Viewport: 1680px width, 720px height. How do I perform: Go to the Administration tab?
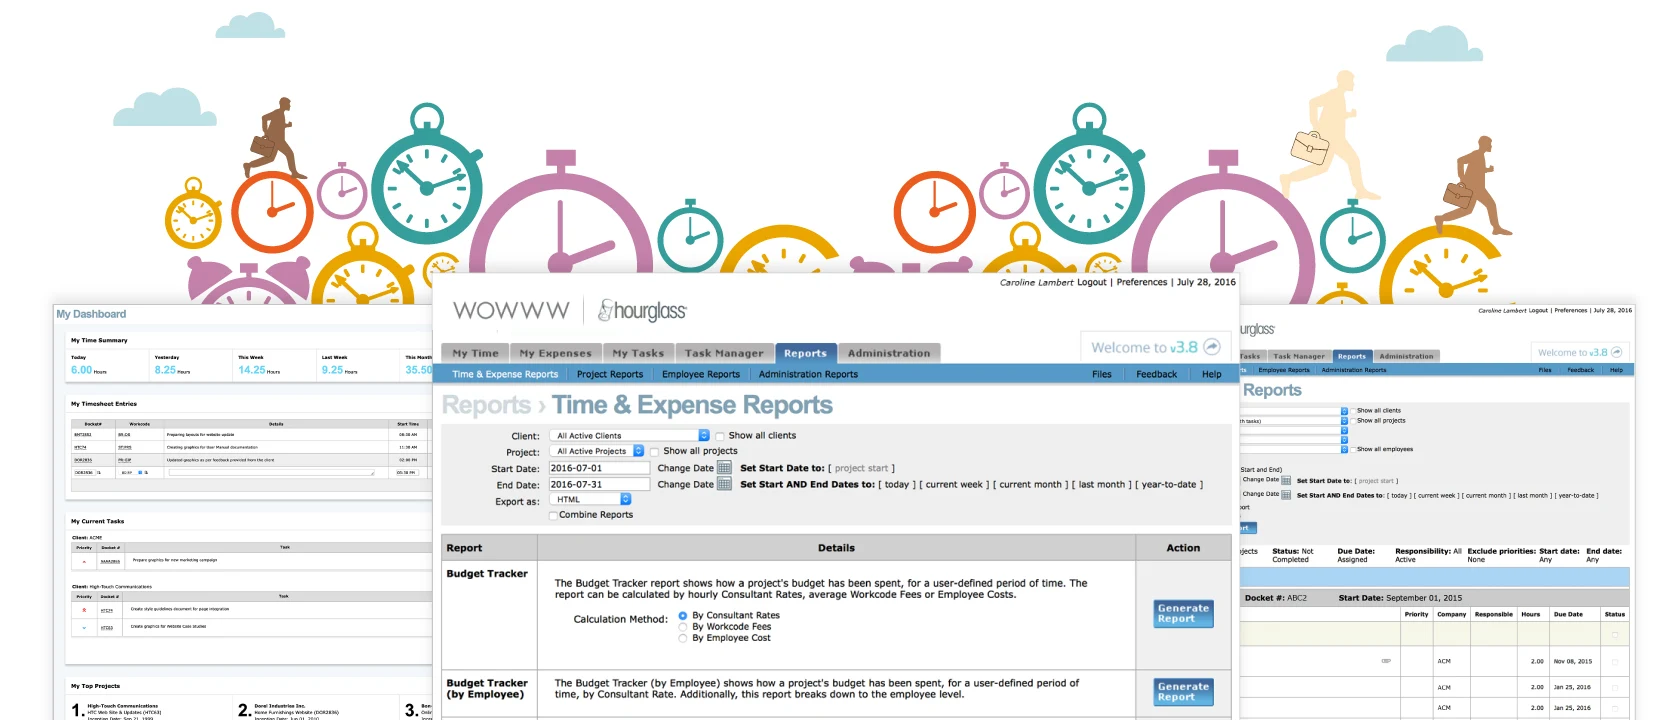point(889,353)
